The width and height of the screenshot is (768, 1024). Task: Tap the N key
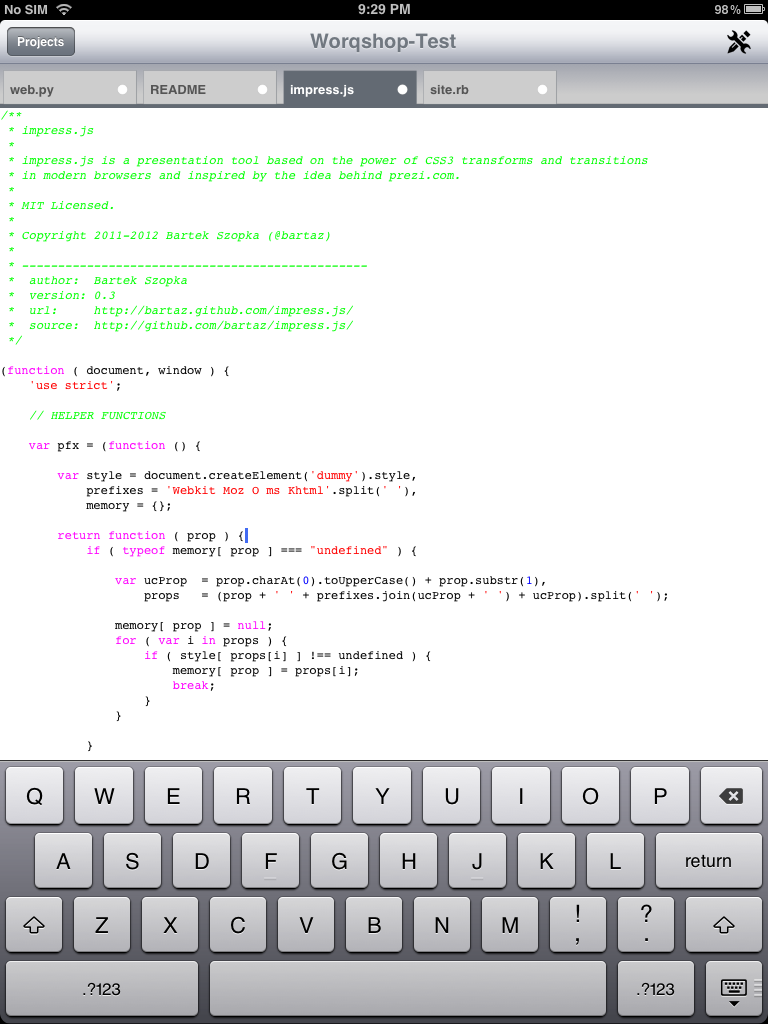click(x=442, y=925)
